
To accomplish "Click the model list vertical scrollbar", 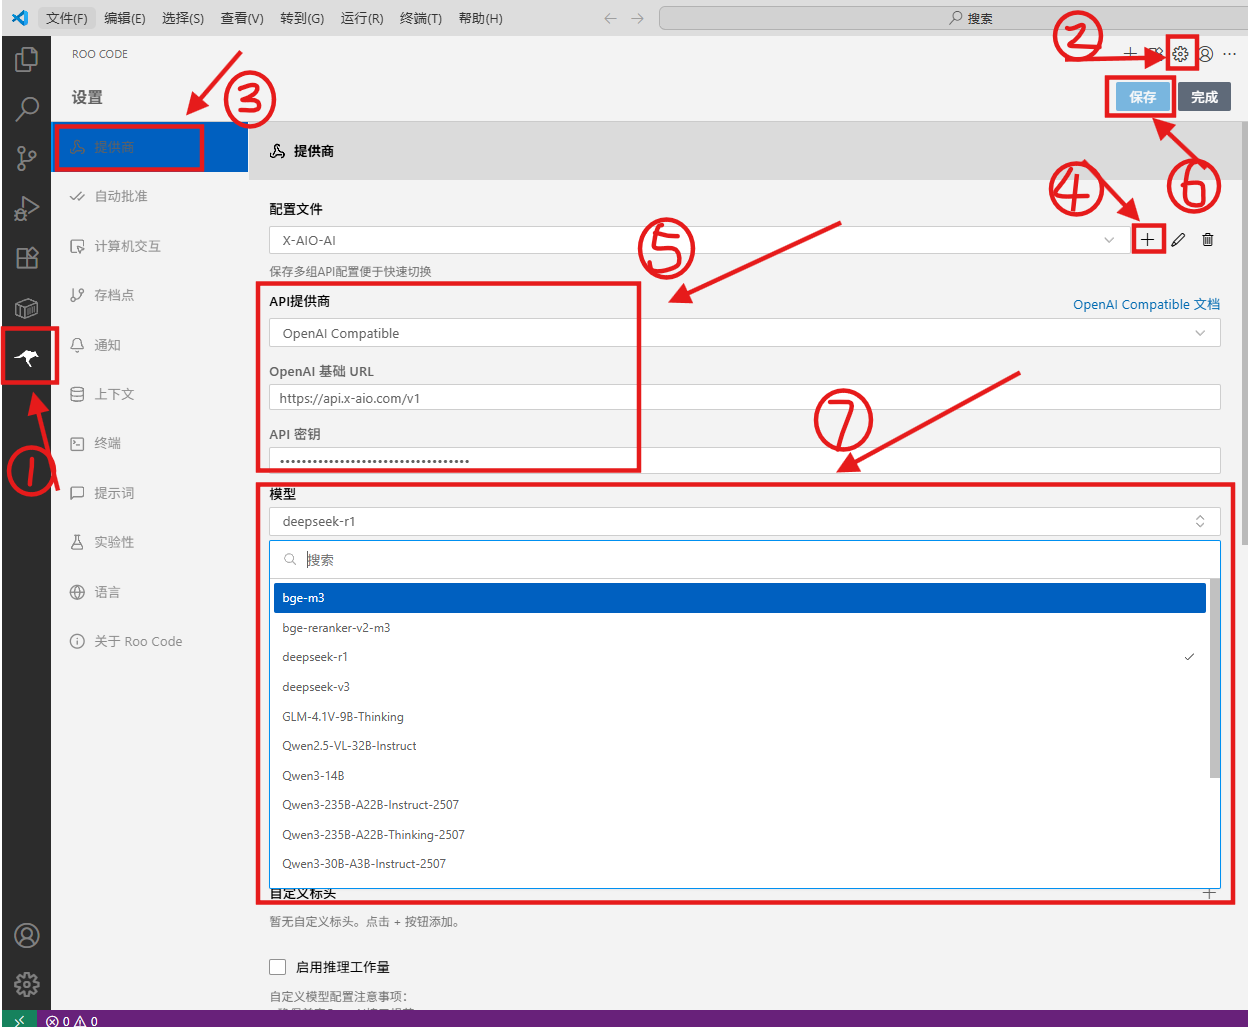I will (1215, 678).
